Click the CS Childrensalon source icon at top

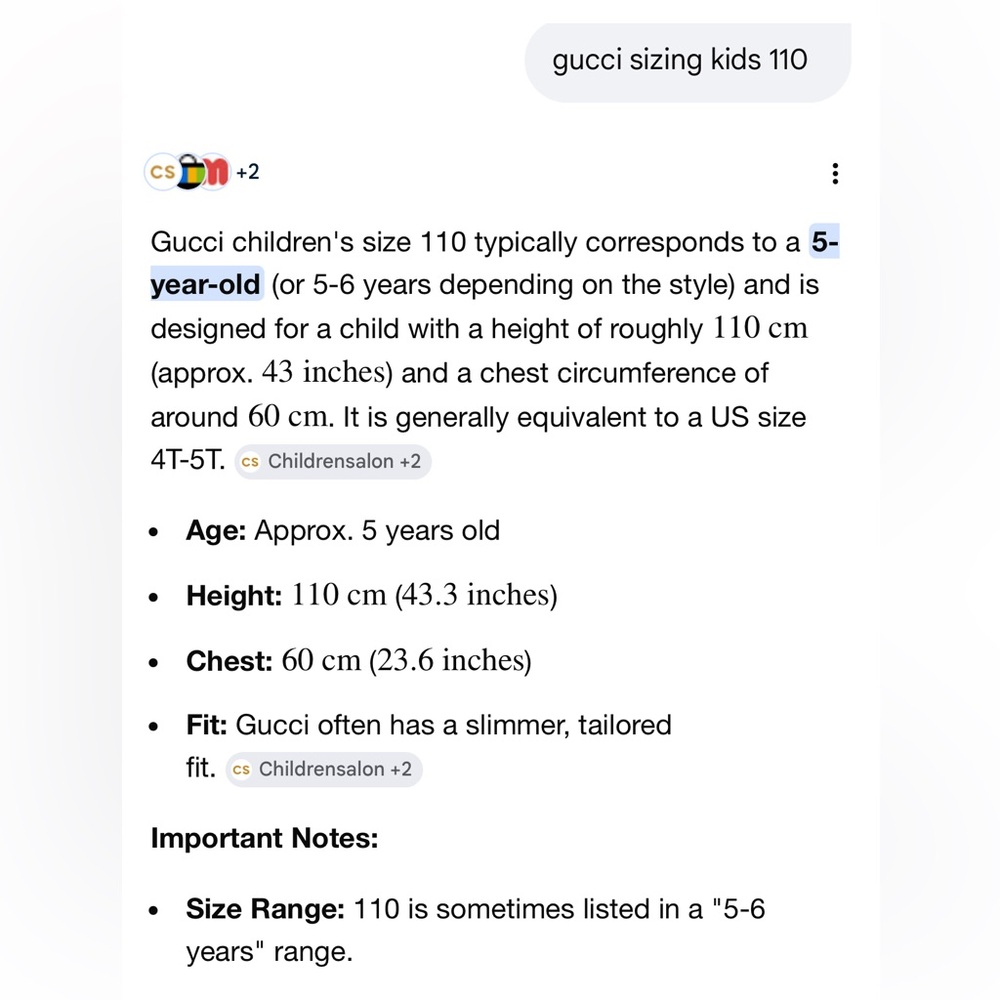click(161, 172)
